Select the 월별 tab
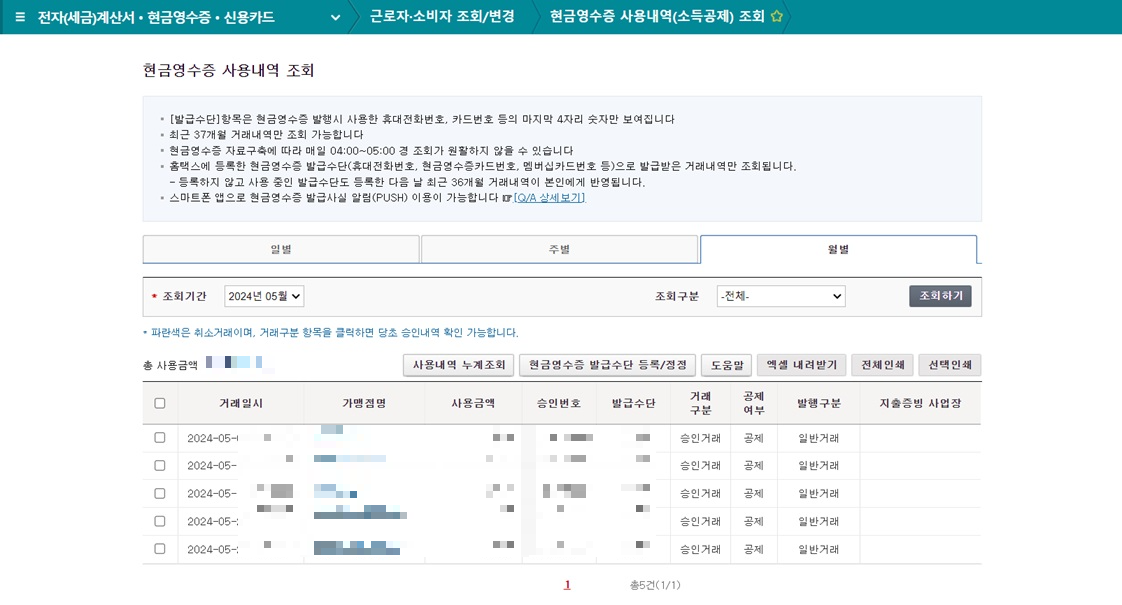 coord(838,249)
